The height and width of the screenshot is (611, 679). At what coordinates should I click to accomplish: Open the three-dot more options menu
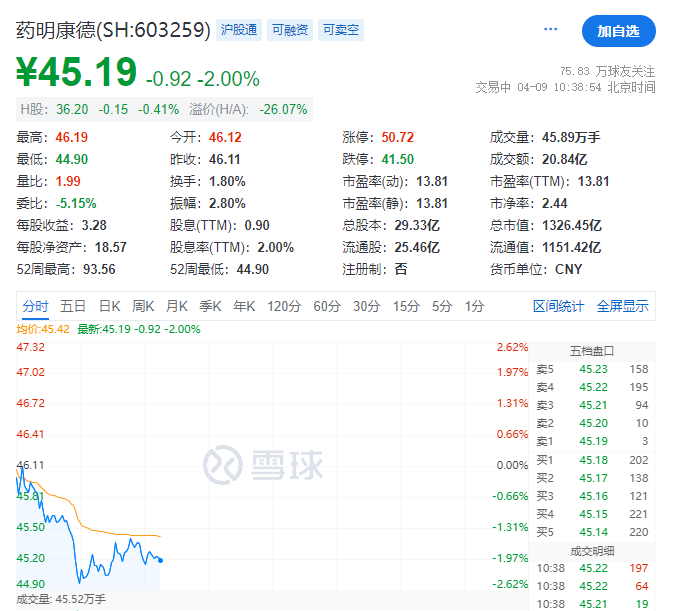click(550, 29)
